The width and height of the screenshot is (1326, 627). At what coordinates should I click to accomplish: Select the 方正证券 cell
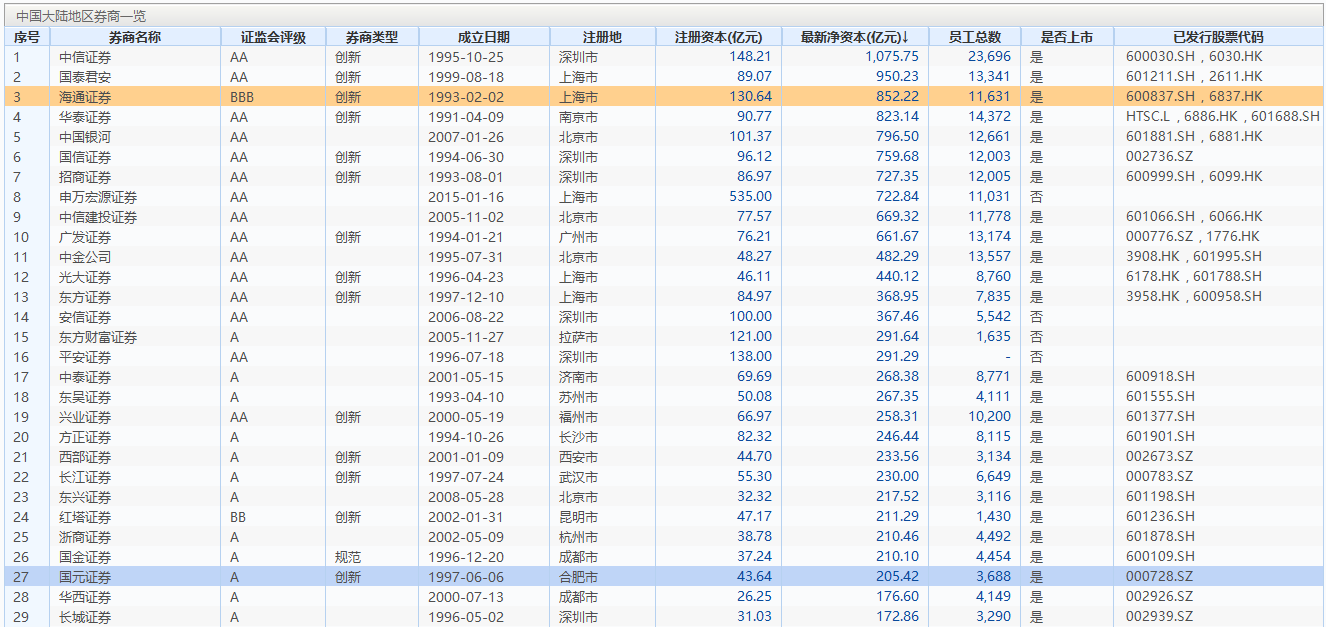point(85,437)
